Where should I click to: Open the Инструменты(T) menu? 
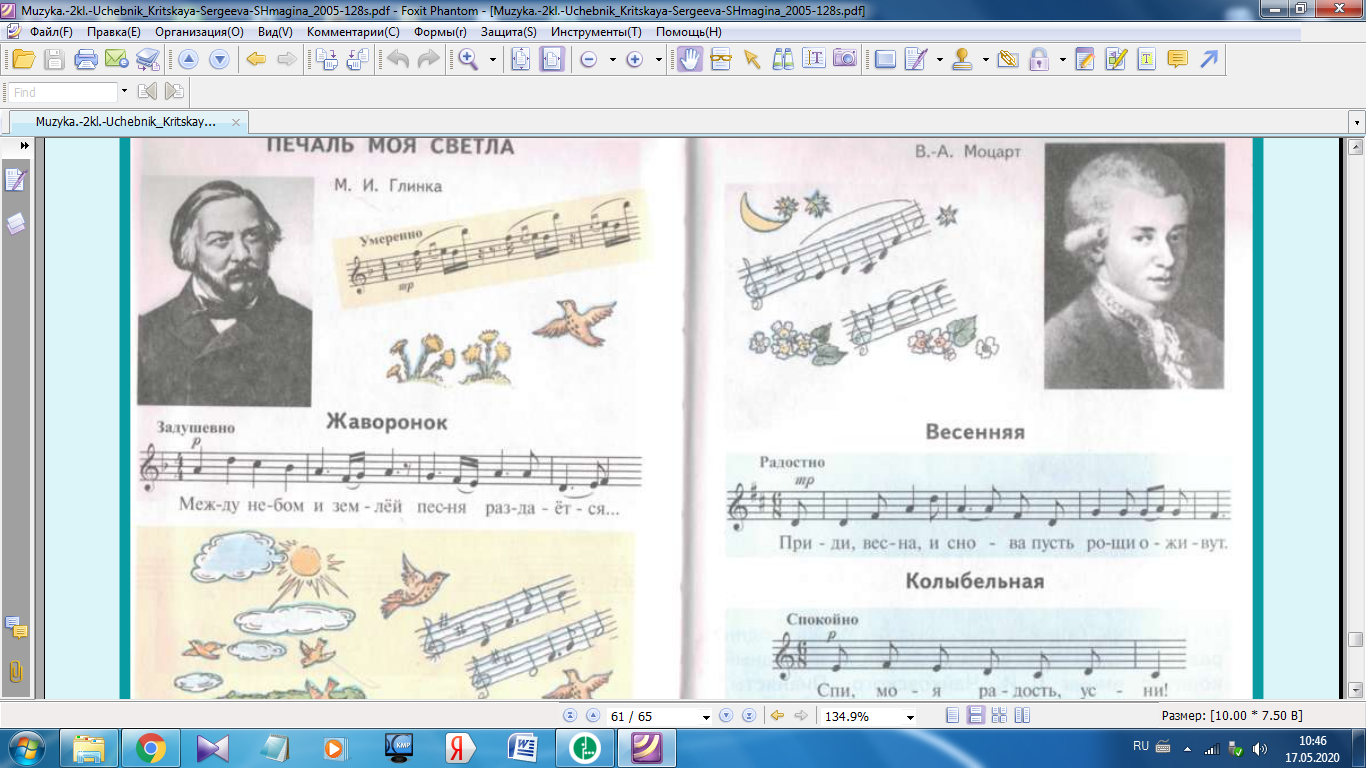point(596,31)
